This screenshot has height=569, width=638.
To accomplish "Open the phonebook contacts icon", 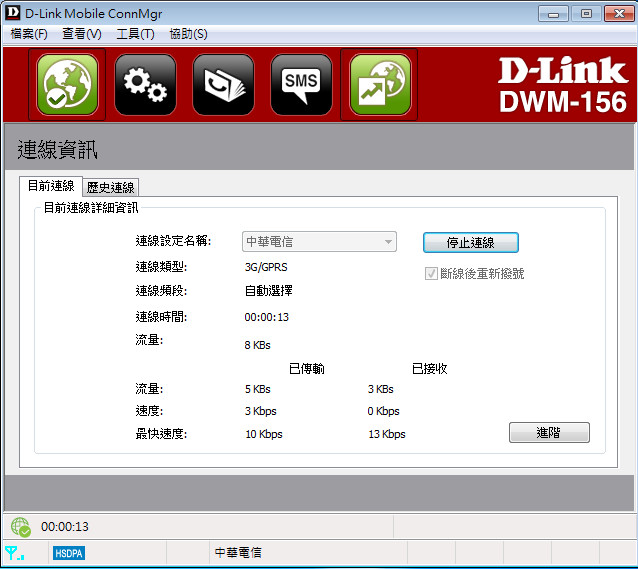I will 223,85.
